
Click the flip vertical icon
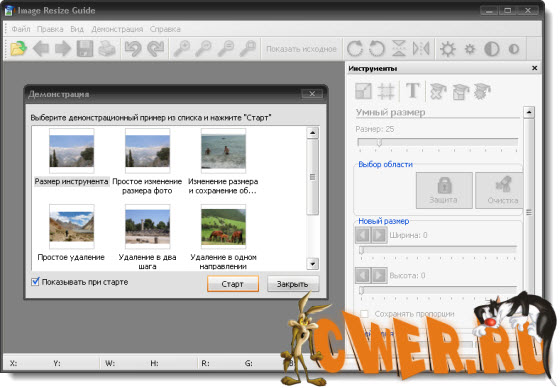399,48
